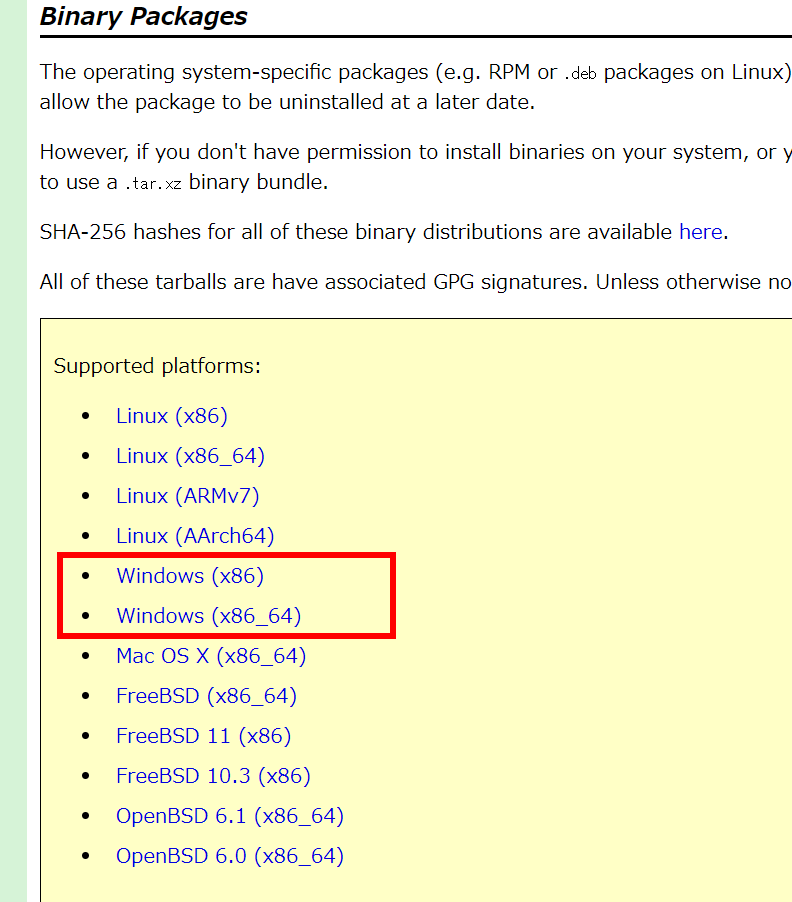Choose the FreeBSD 10.3 (x86) link
Screen dimensions: 792x902
[213, 776]
